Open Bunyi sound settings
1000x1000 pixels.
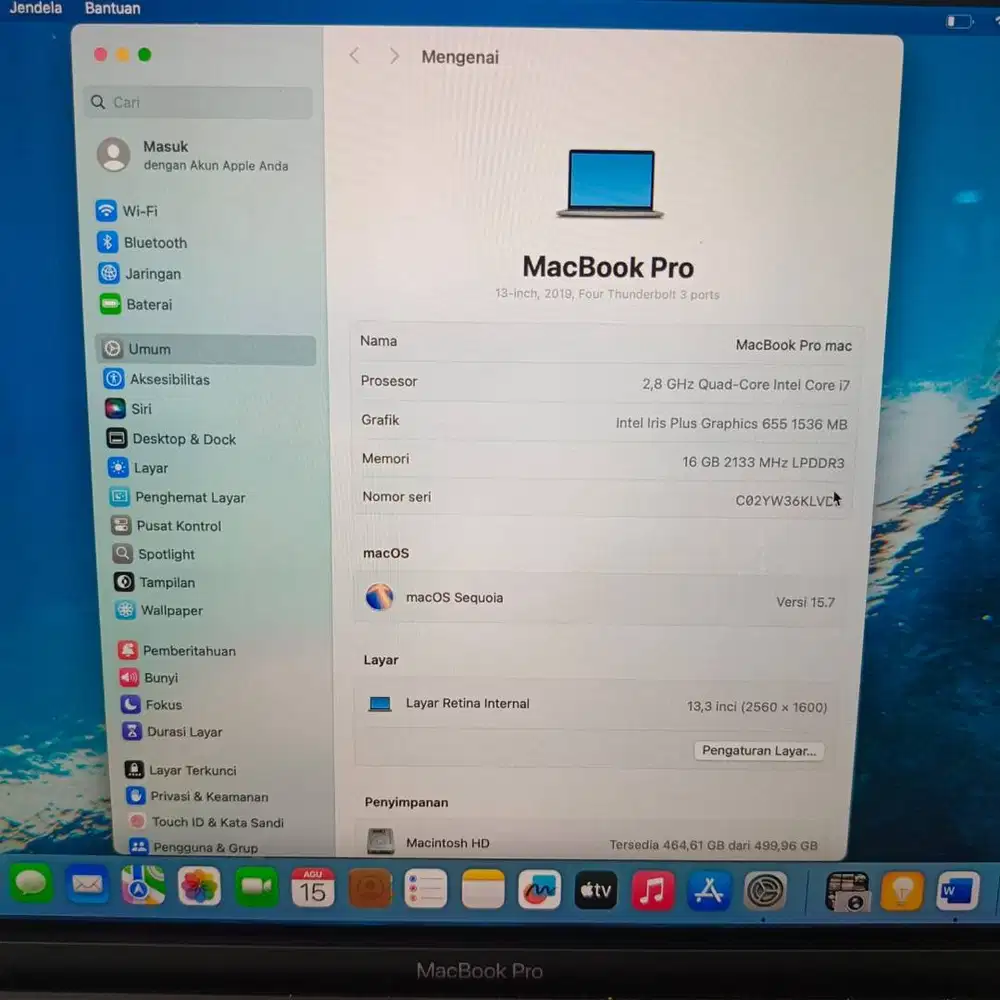(x=149, y=677)
